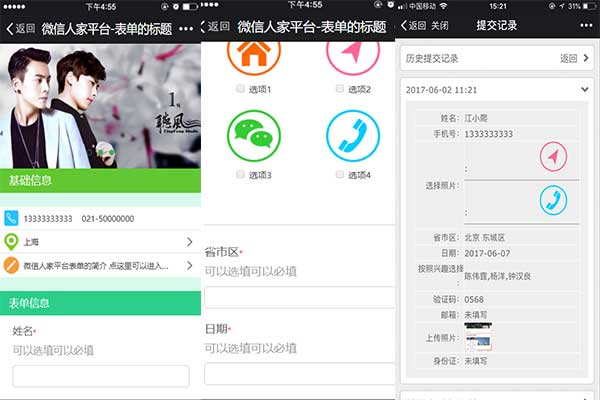600x400 pixels.
Task: Call number 021-50000000
Action: (108, 219)
